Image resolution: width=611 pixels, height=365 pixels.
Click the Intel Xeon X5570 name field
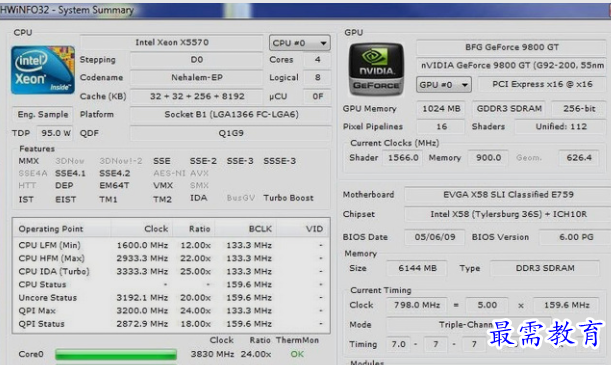coord(172,42)
